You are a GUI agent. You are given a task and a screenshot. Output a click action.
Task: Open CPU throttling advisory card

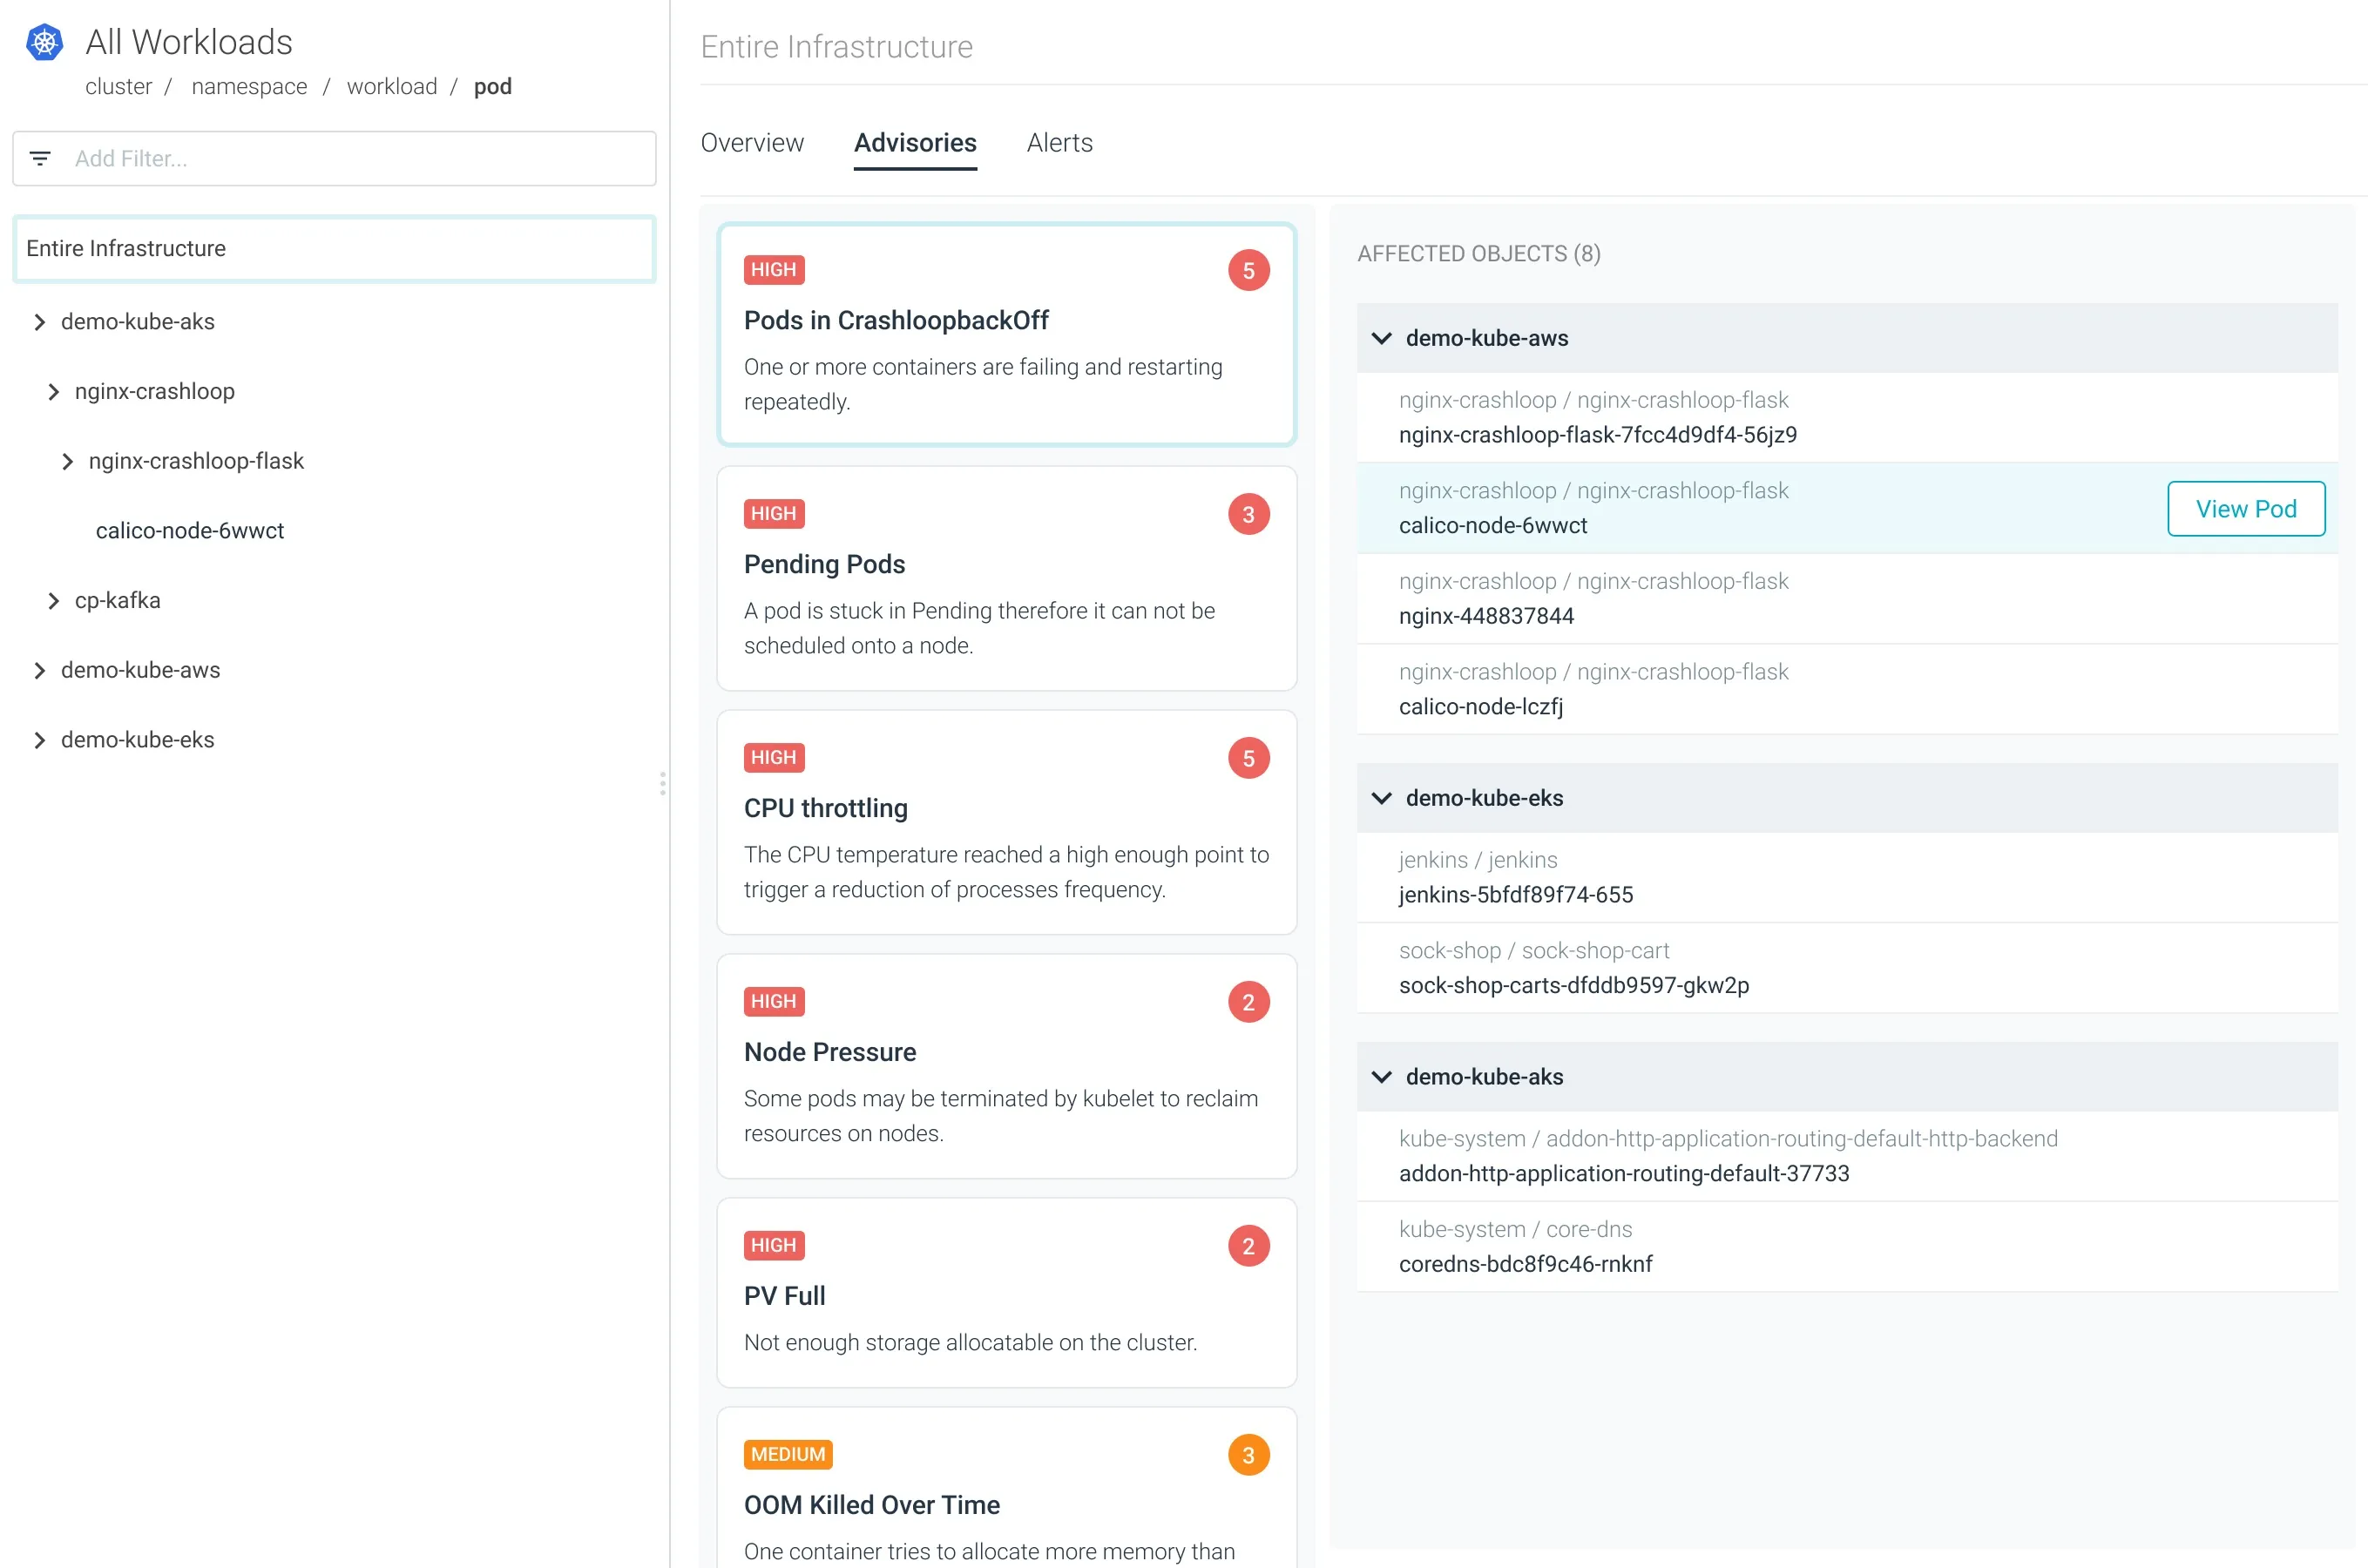(1006, 822)
